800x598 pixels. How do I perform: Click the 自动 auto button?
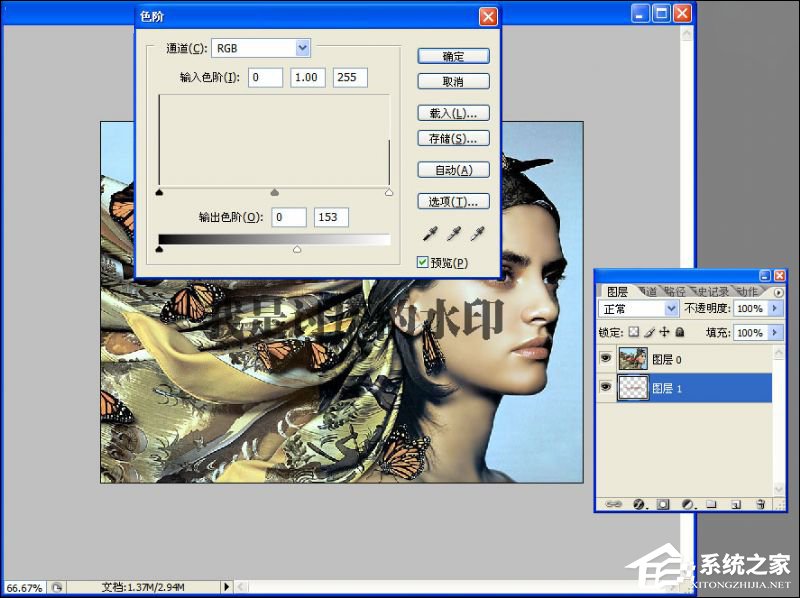[x=452, y=169]
